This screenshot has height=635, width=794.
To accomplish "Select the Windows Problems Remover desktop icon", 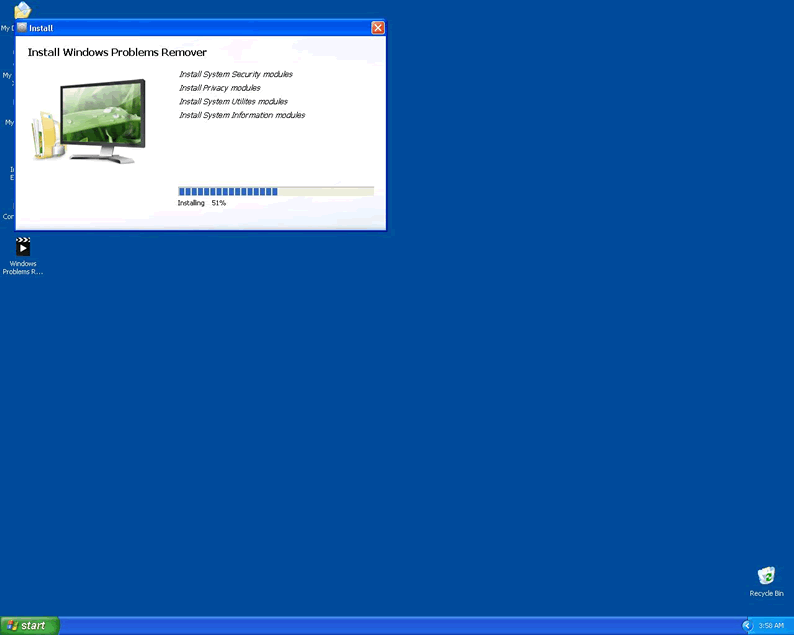I will click(22, 248).
